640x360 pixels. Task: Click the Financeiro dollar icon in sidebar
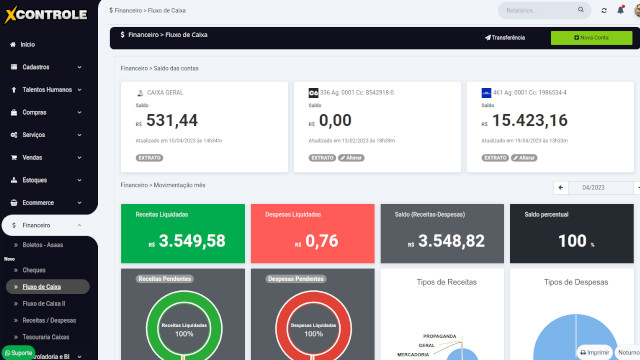click(14, 225)
